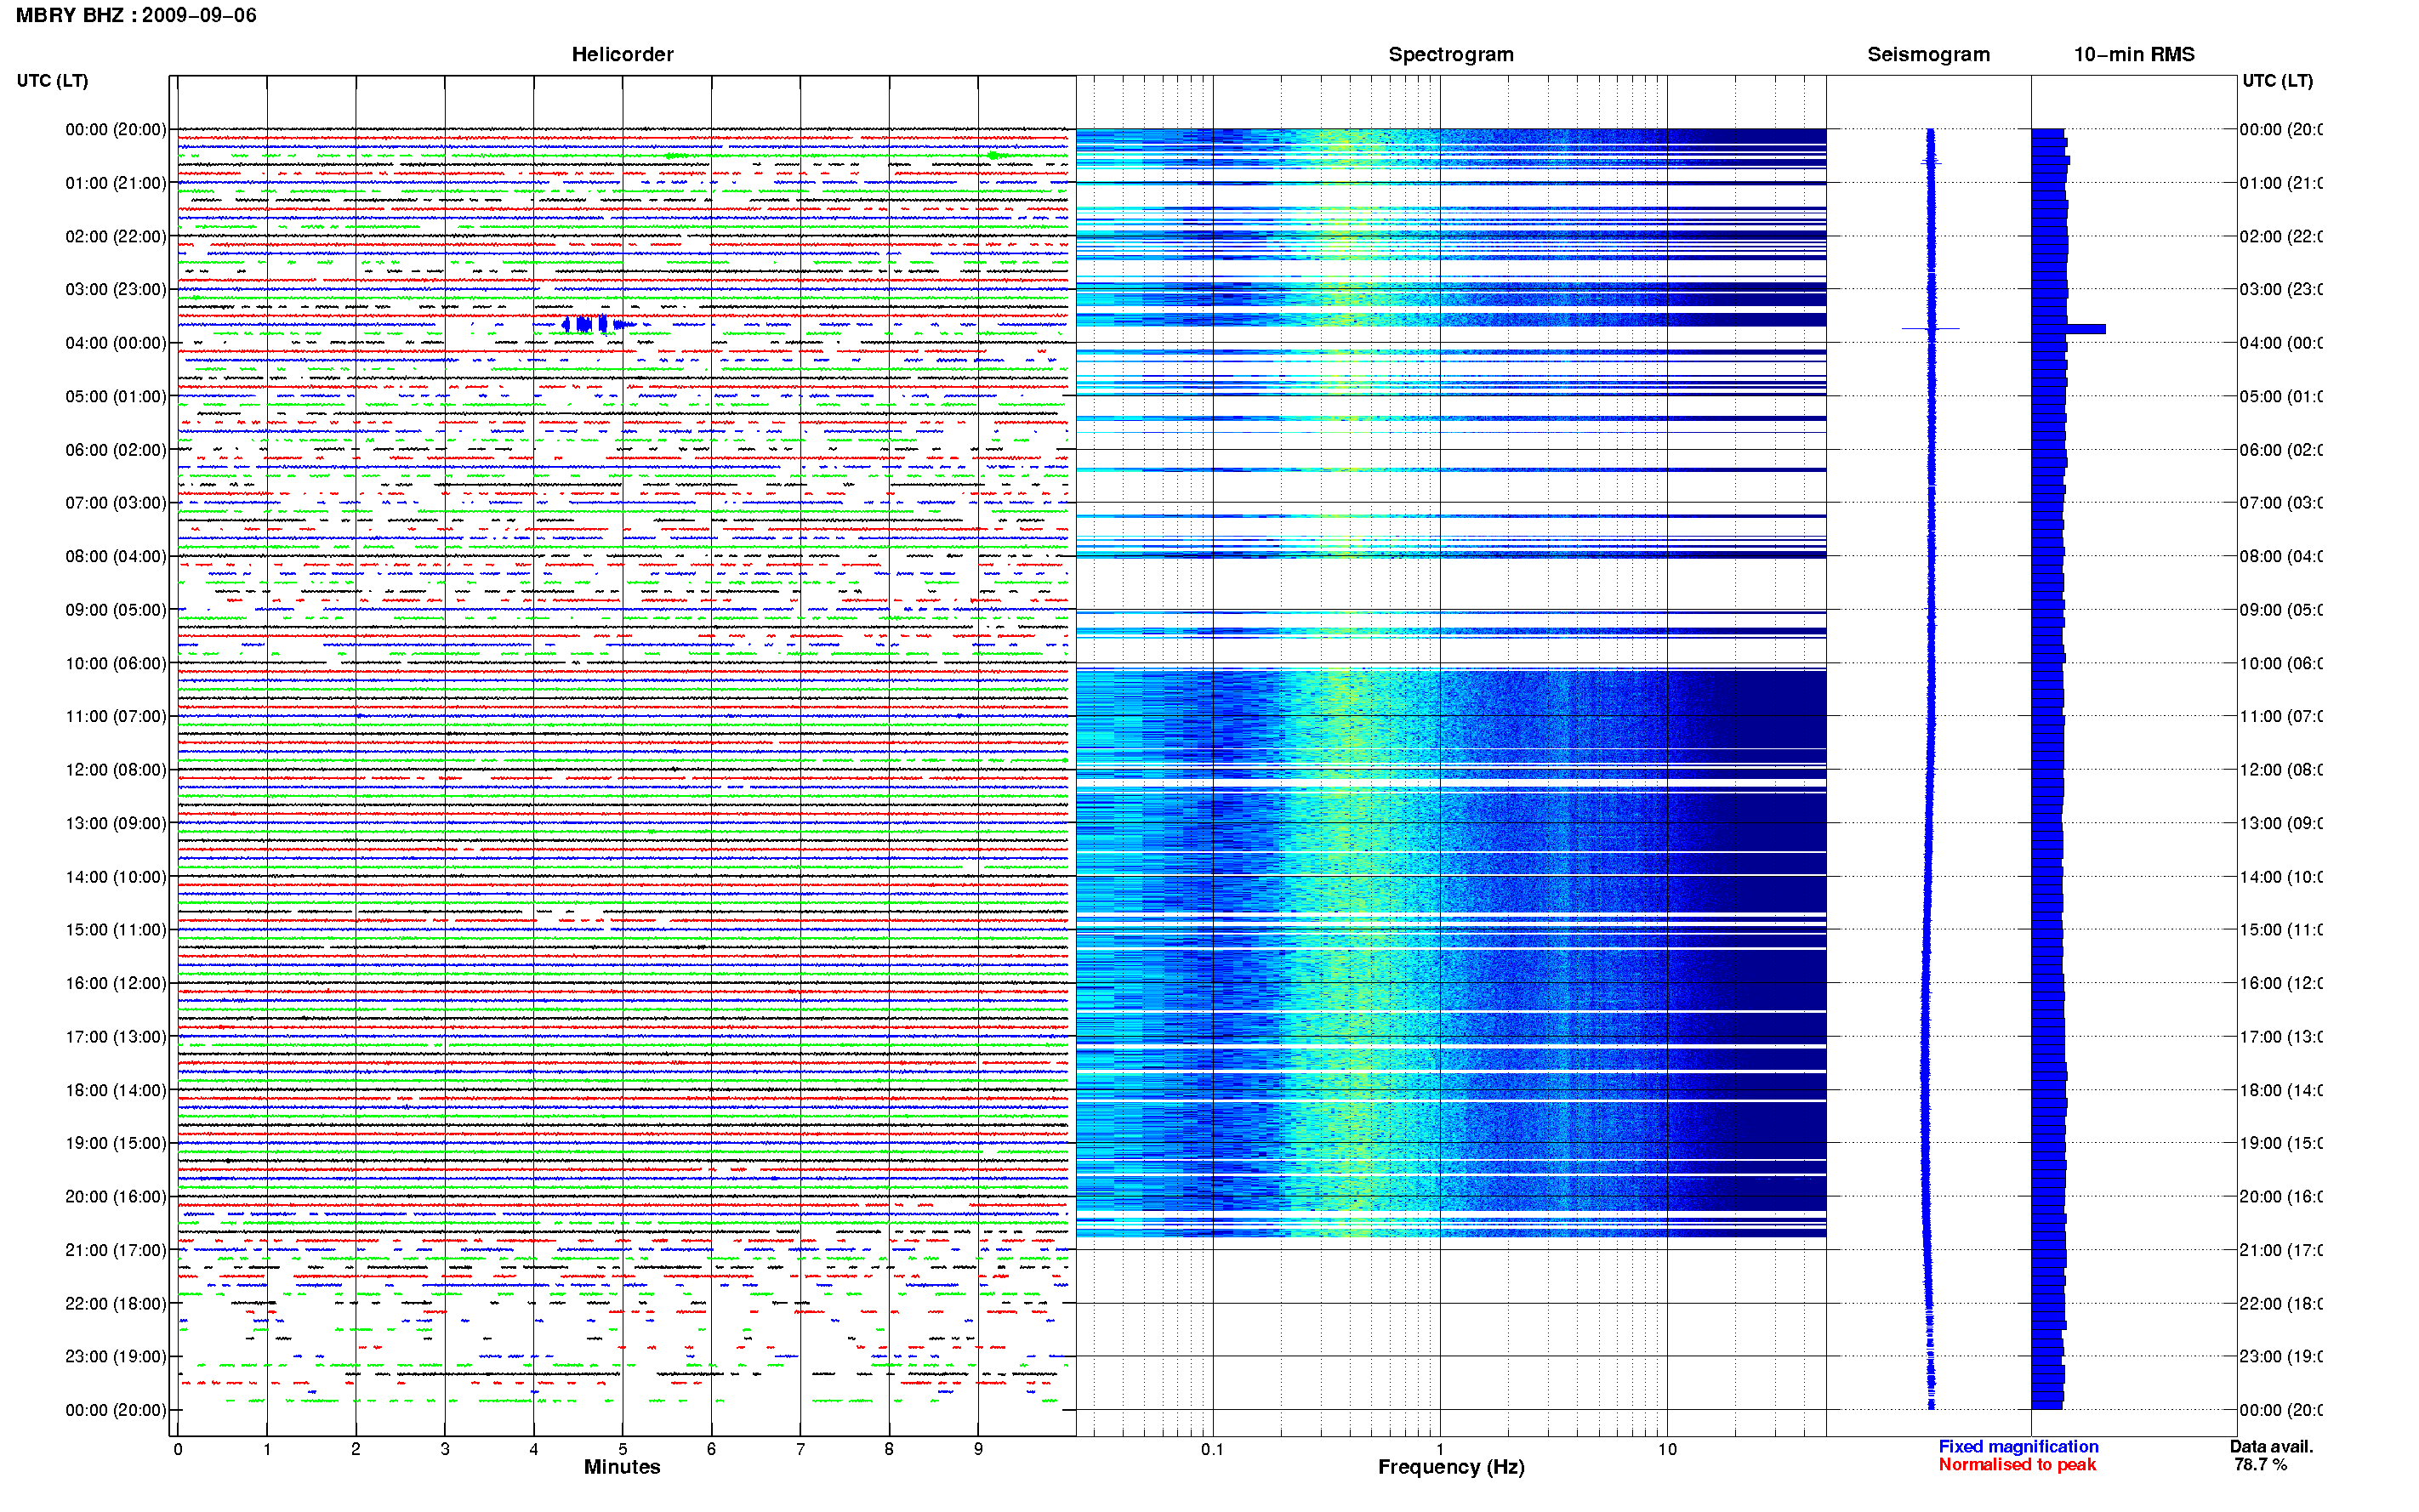Screen dimensions: 2419x1512
Task: Click the left '05:00 (01:00)' time label
Action: [115, 396]
